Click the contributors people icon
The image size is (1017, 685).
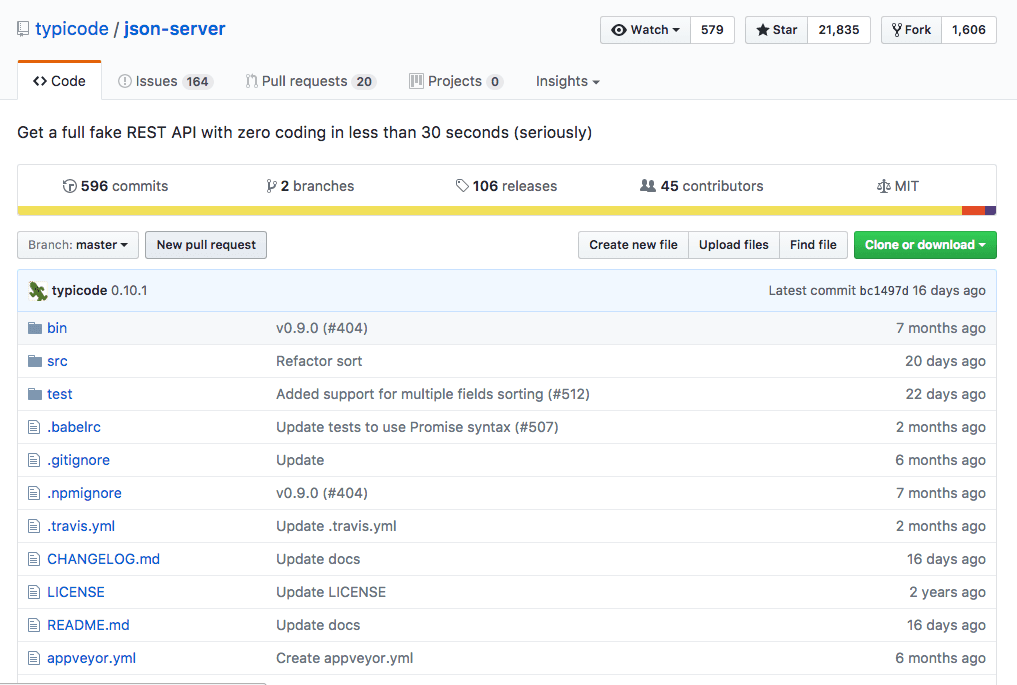[x=648, y=186]
